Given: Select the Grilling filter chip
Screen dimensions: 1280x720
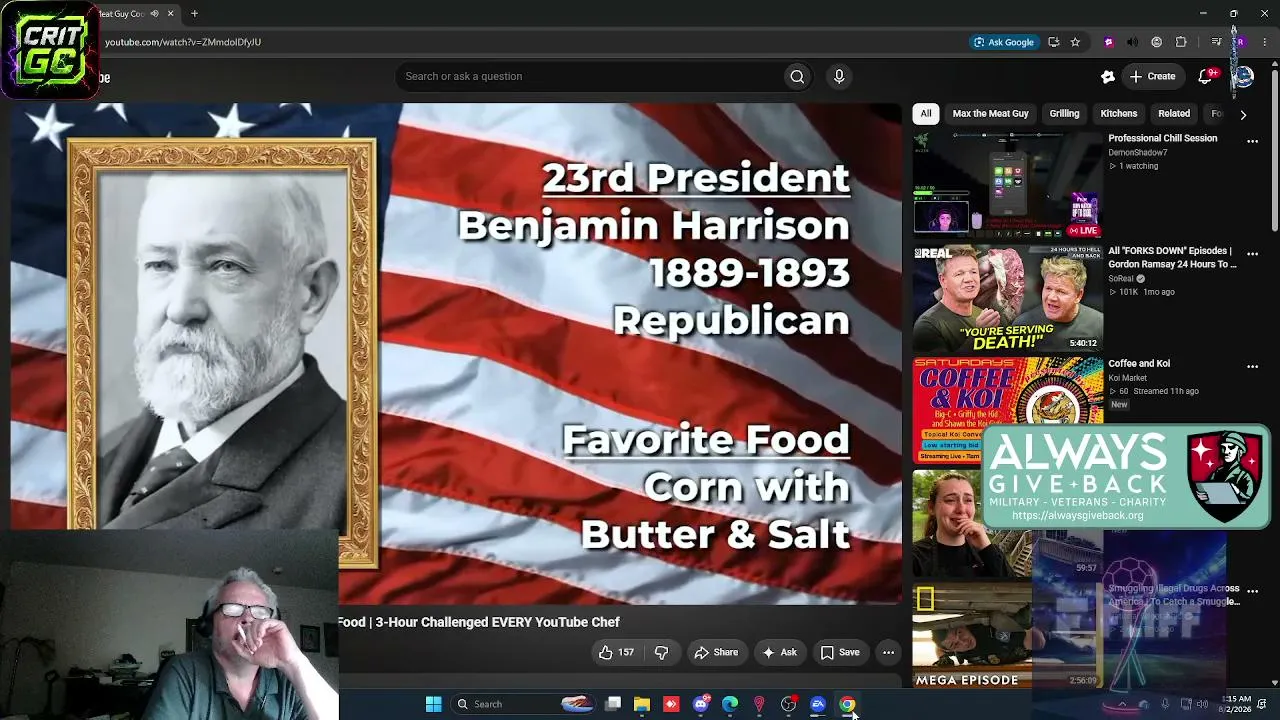Looking at the screenshot, I should click(1064, 114).
